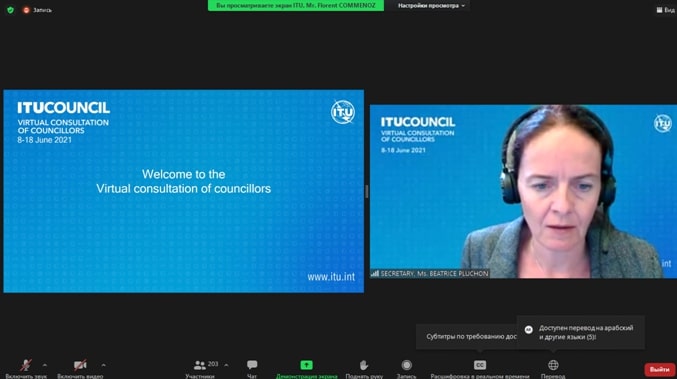Click the Arabic interpretation available notification

pos(581,332)
